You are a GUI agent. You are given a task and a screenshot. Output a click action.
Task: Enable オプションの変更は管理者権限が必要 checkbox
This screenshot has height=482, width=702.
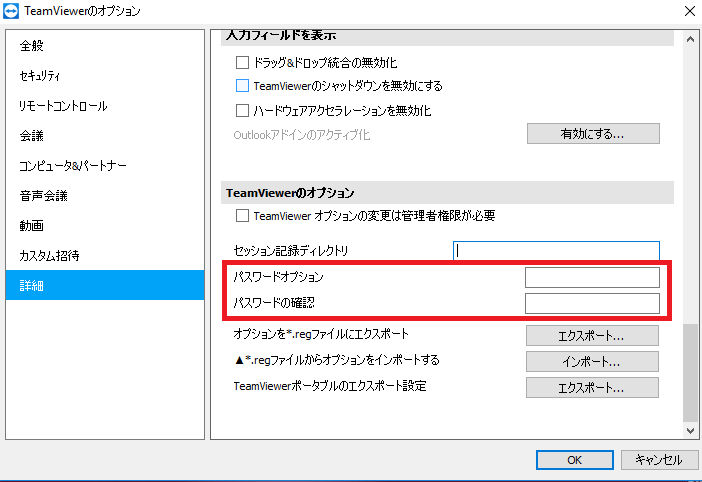(x=242, y=216)
